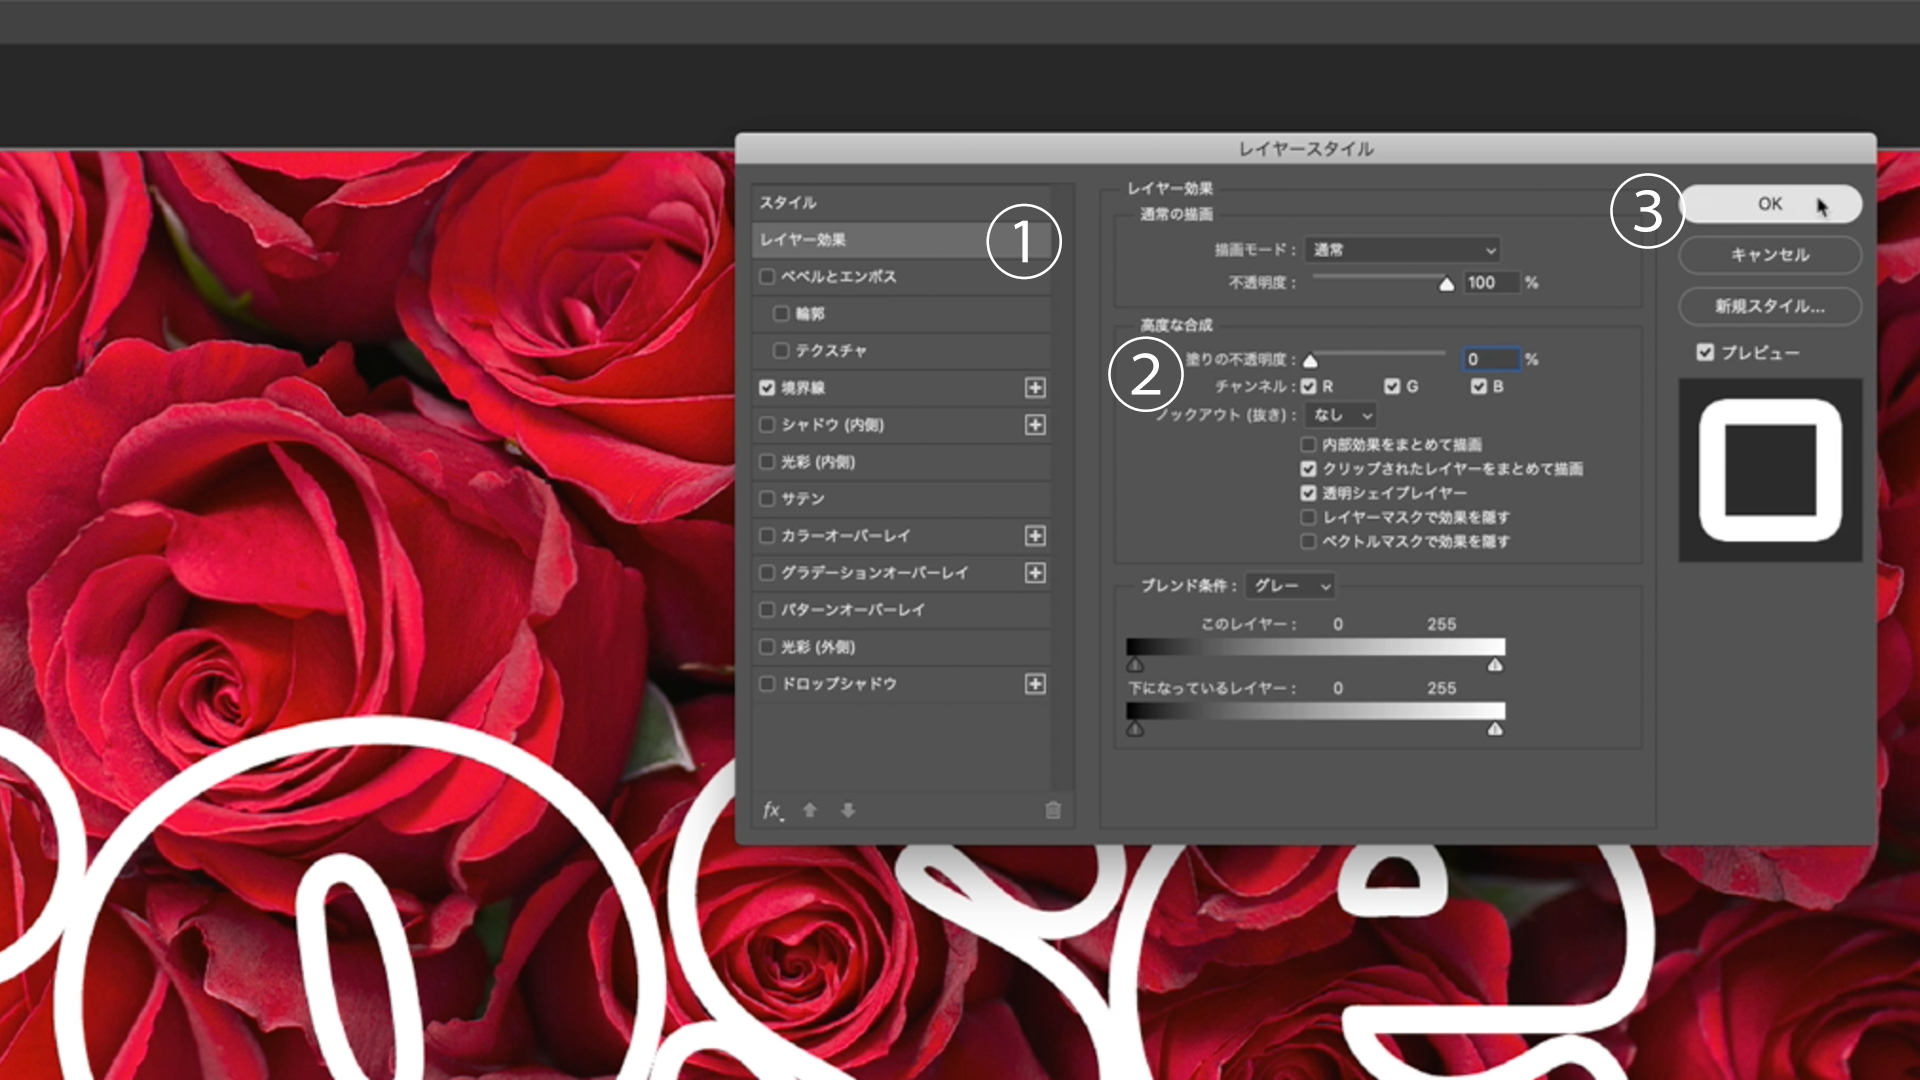The height and width of the screenshot is (1080, 1920).
Task: Click the style preview thumbnail
Action: tap(1770, 470)
